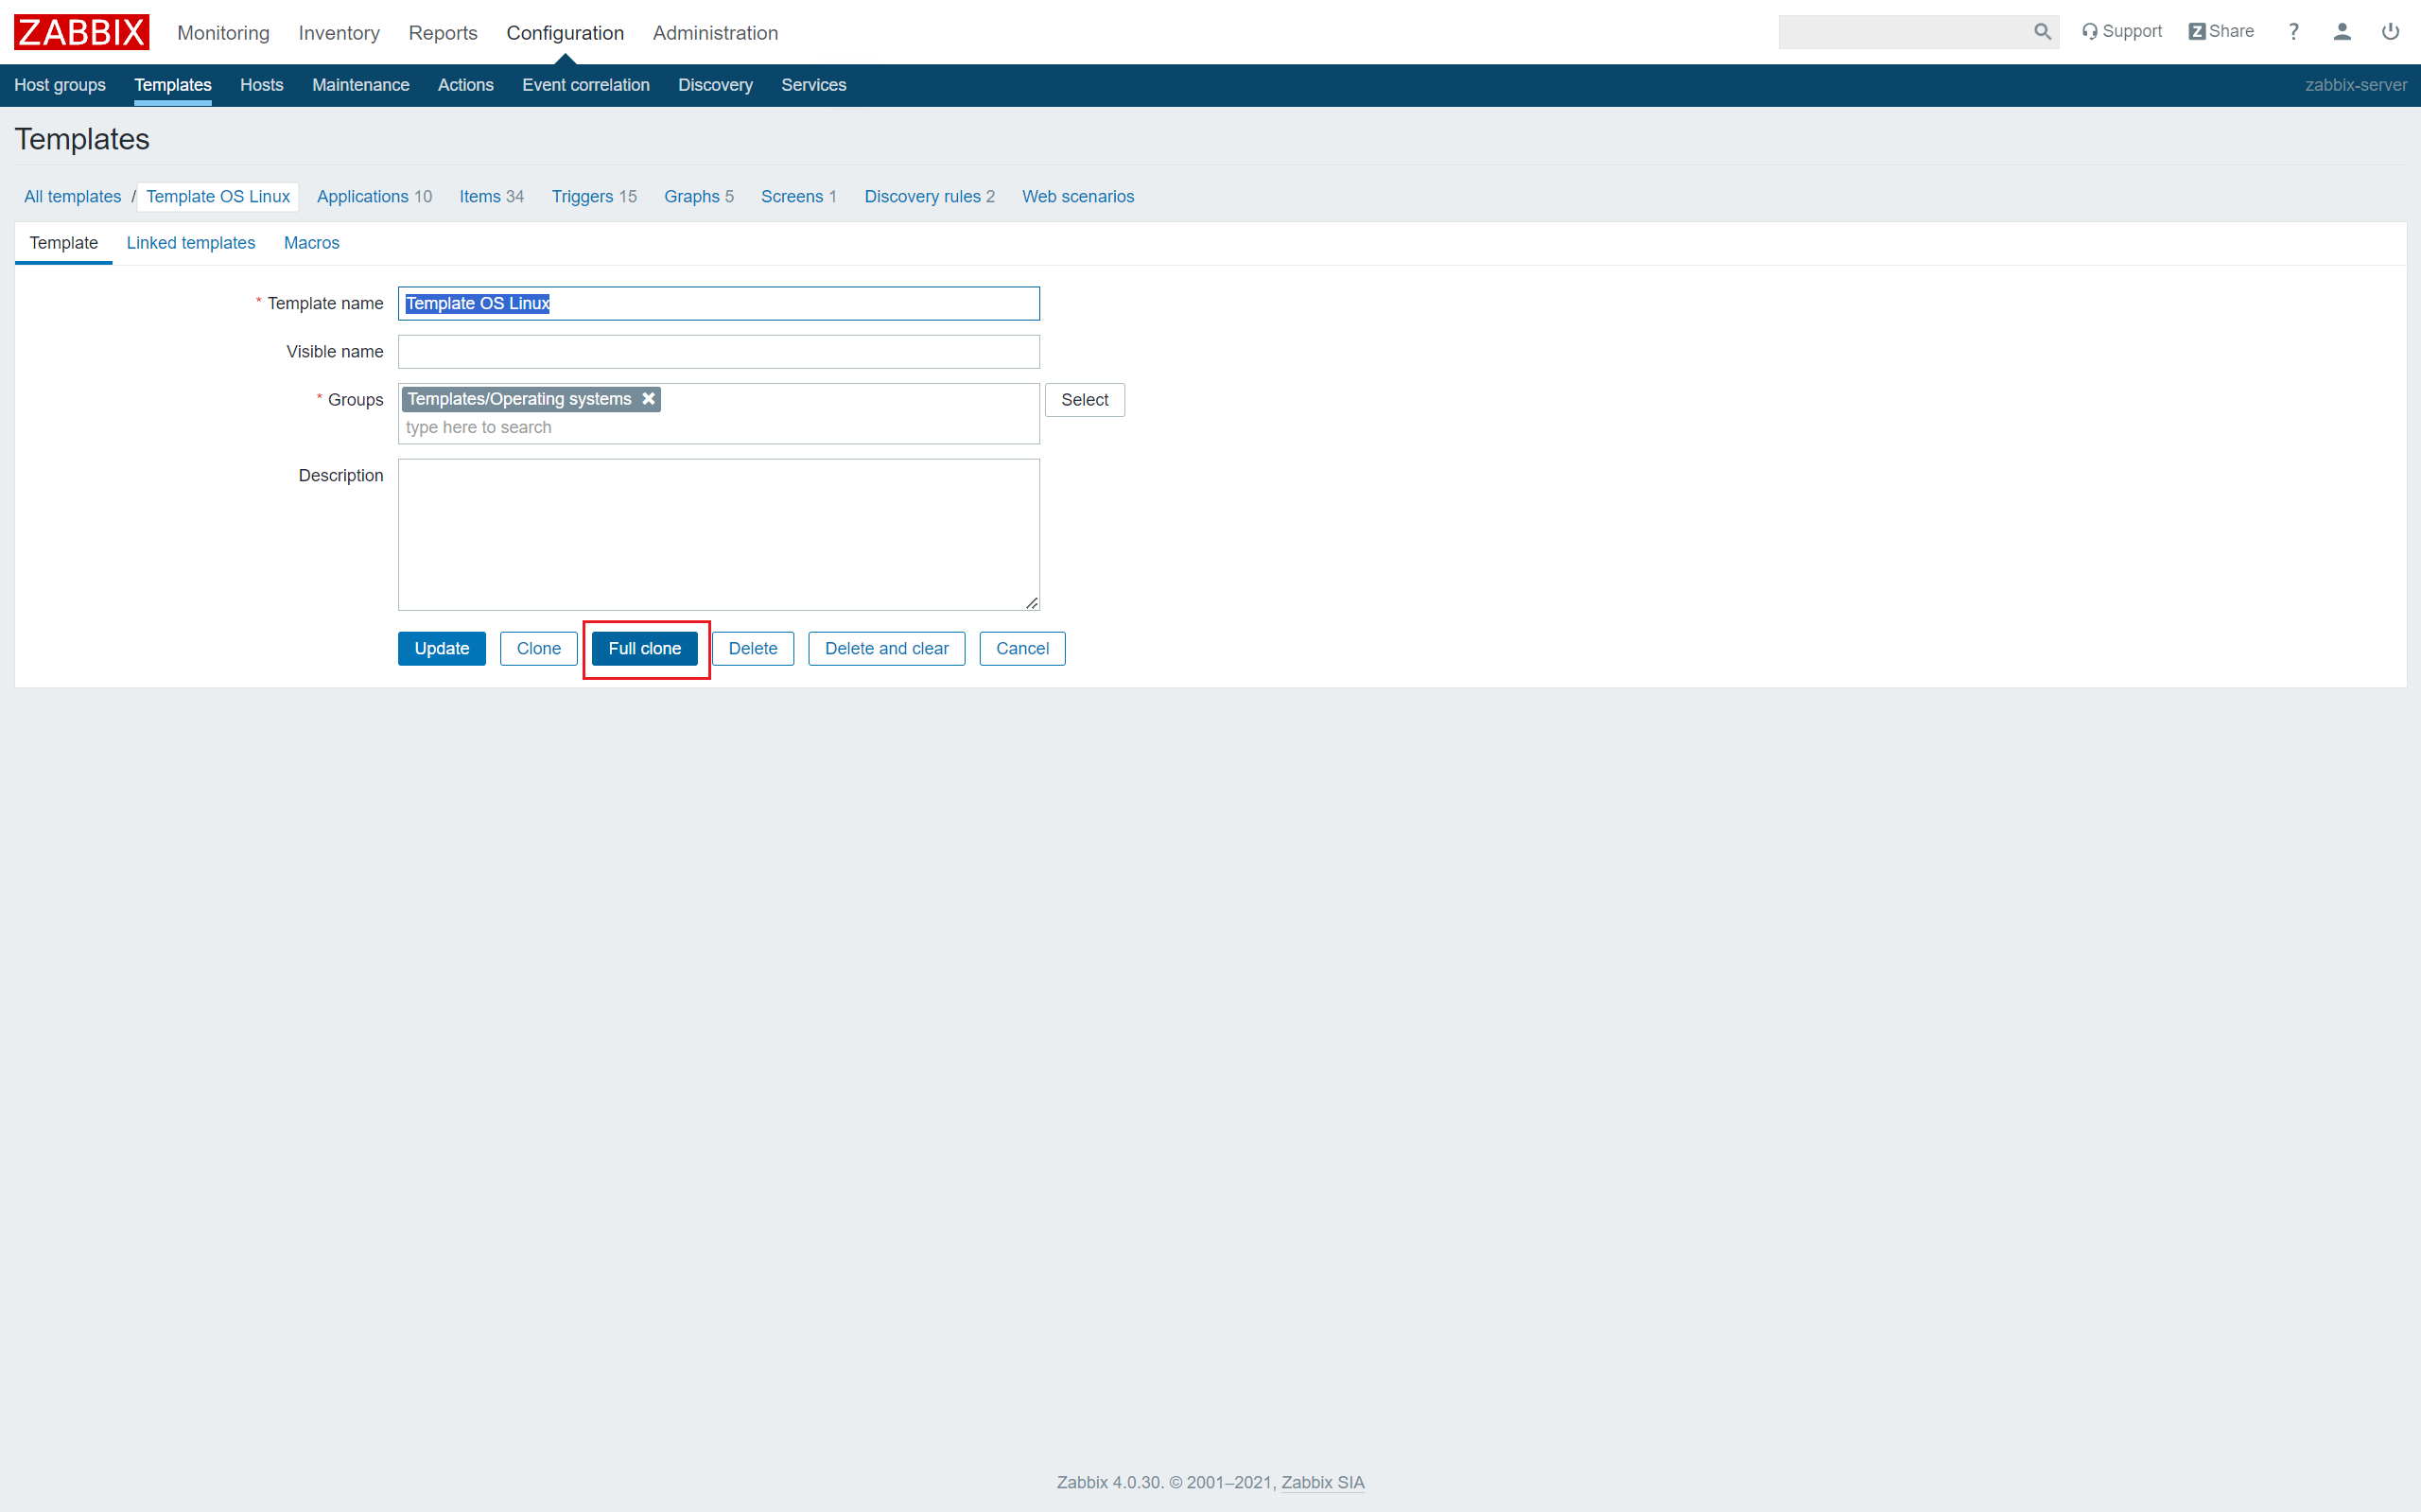Open the user profile icon
This screenshot has height=1512, width=2421.
[2342, 32]
